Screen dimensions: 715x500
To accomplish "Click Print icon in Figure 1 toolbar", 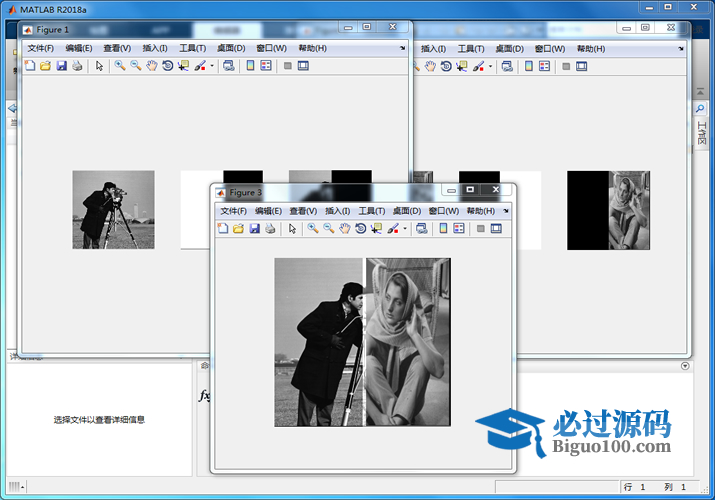I will pyautogui.click(x=77, y=66).
